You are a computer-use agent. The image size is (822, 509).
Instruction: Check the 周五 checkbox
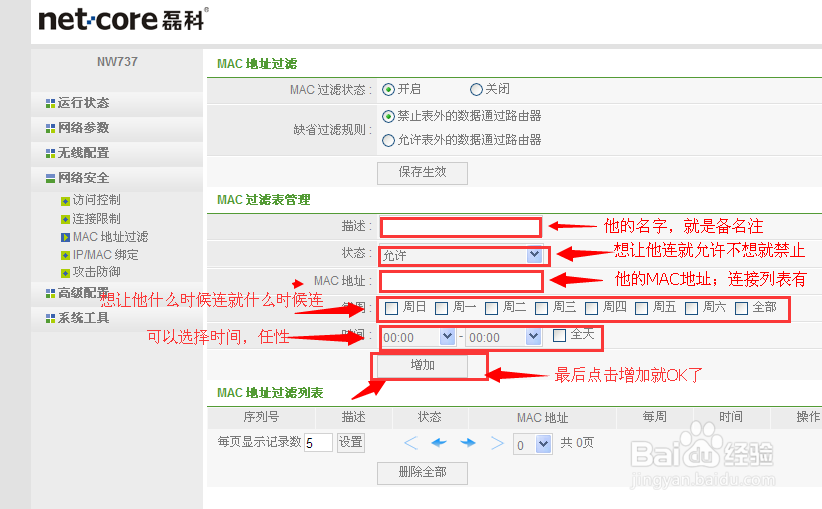641,308
